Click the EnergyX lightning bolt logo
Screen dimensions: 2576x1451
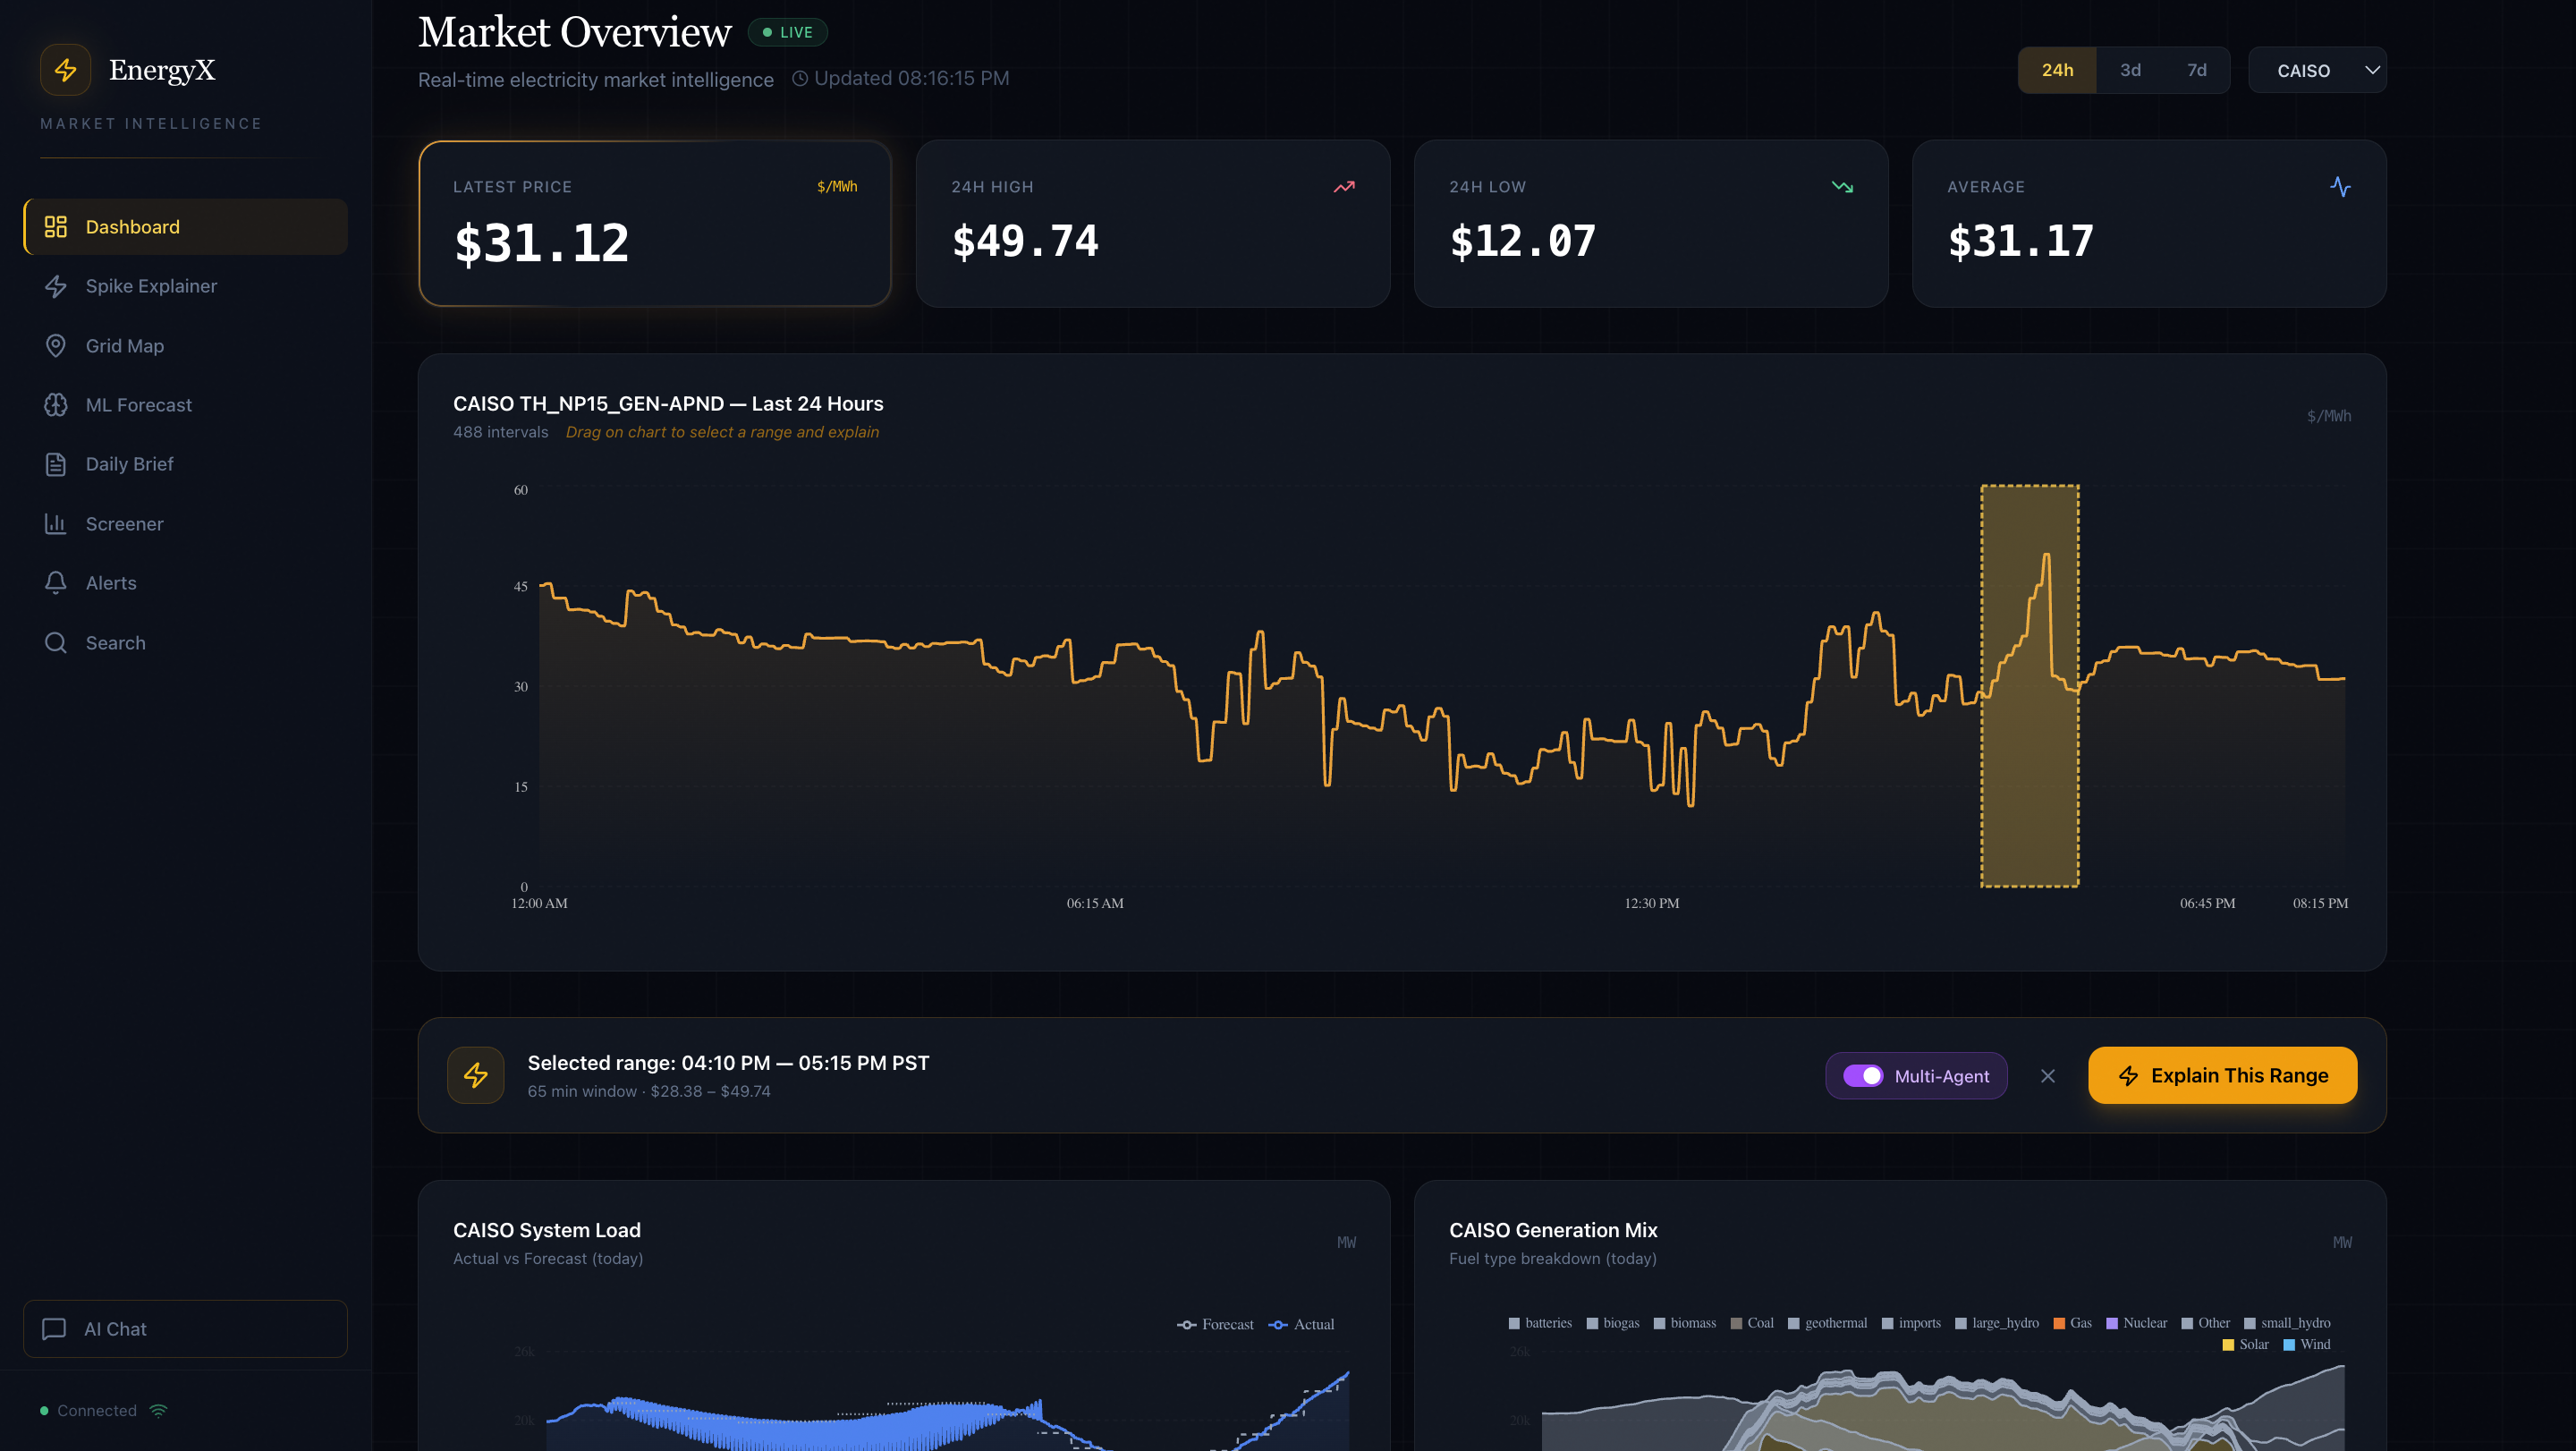click(65, 70)
